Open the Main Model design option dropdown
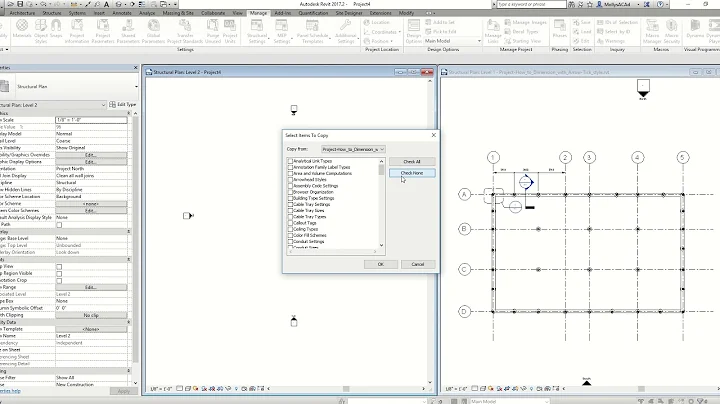 452,41
